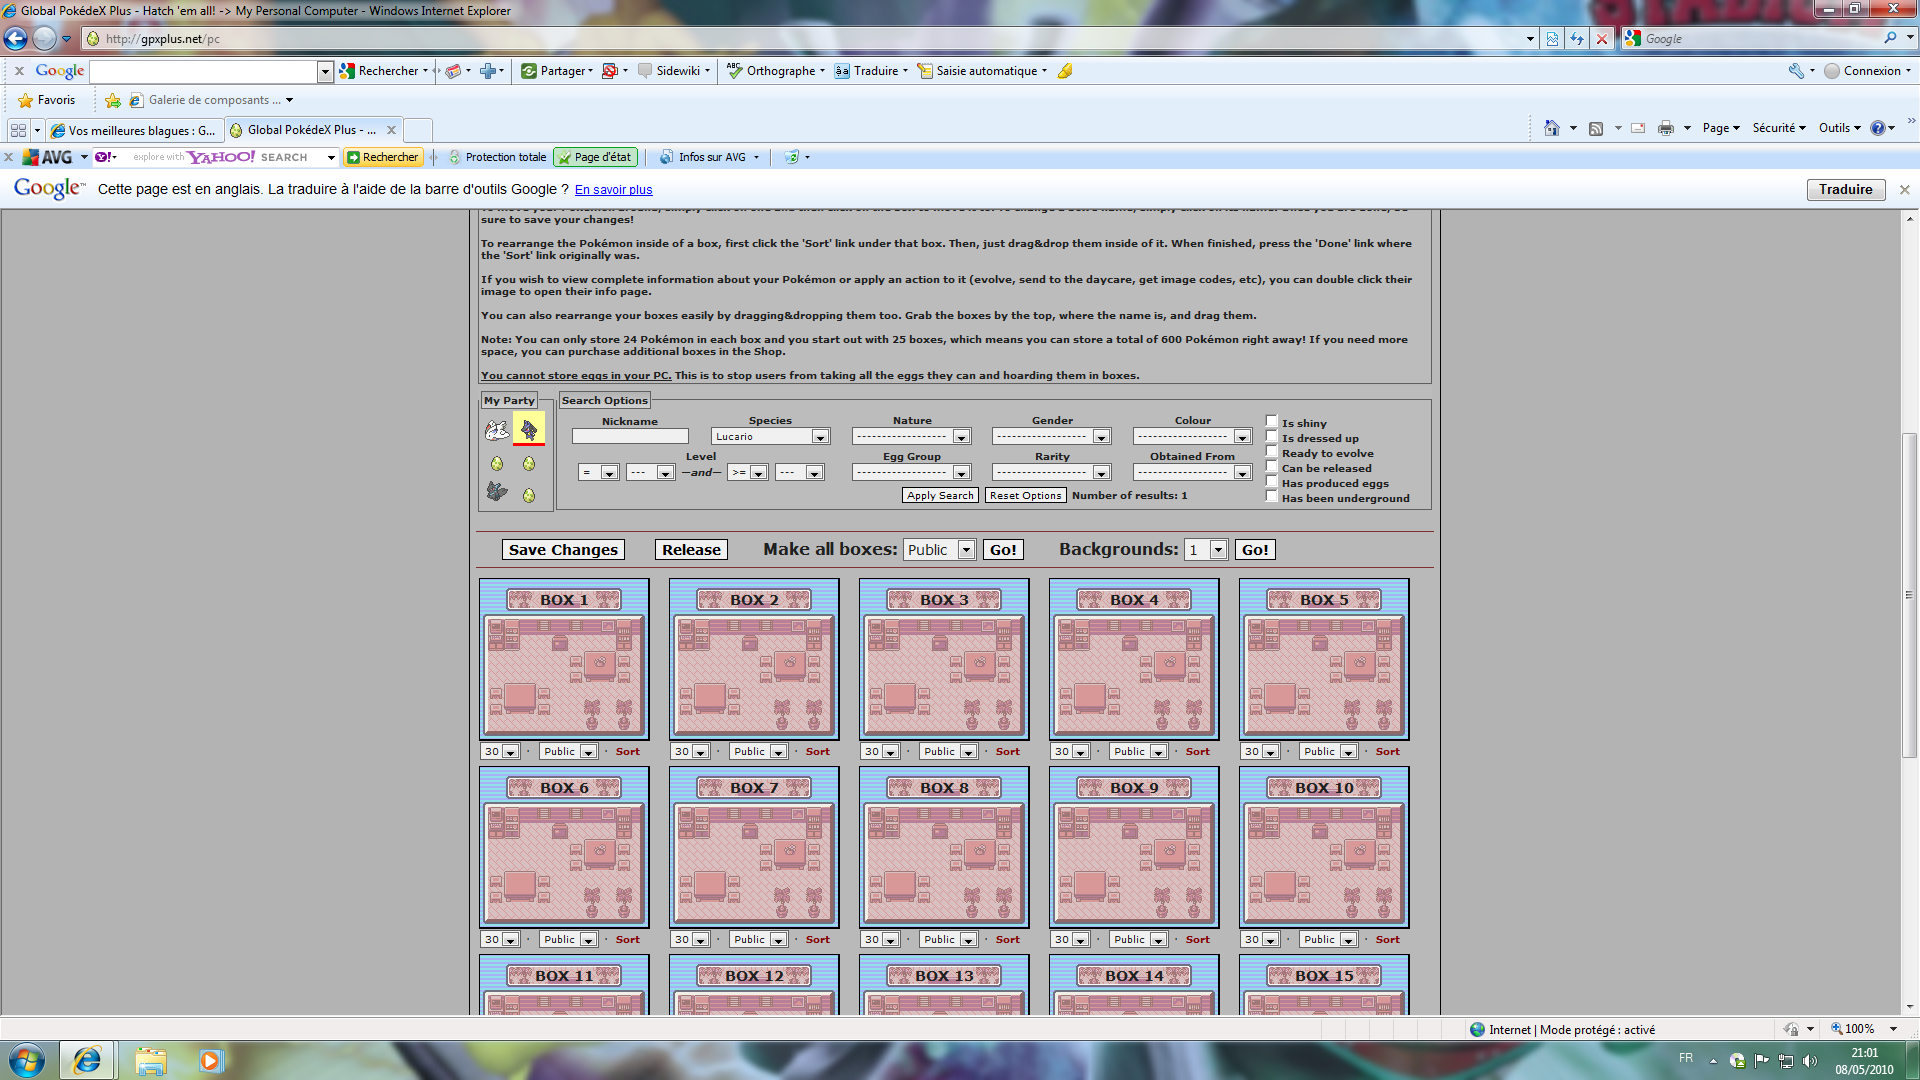Click the Favoris star icon

click(x=26, y=100)
